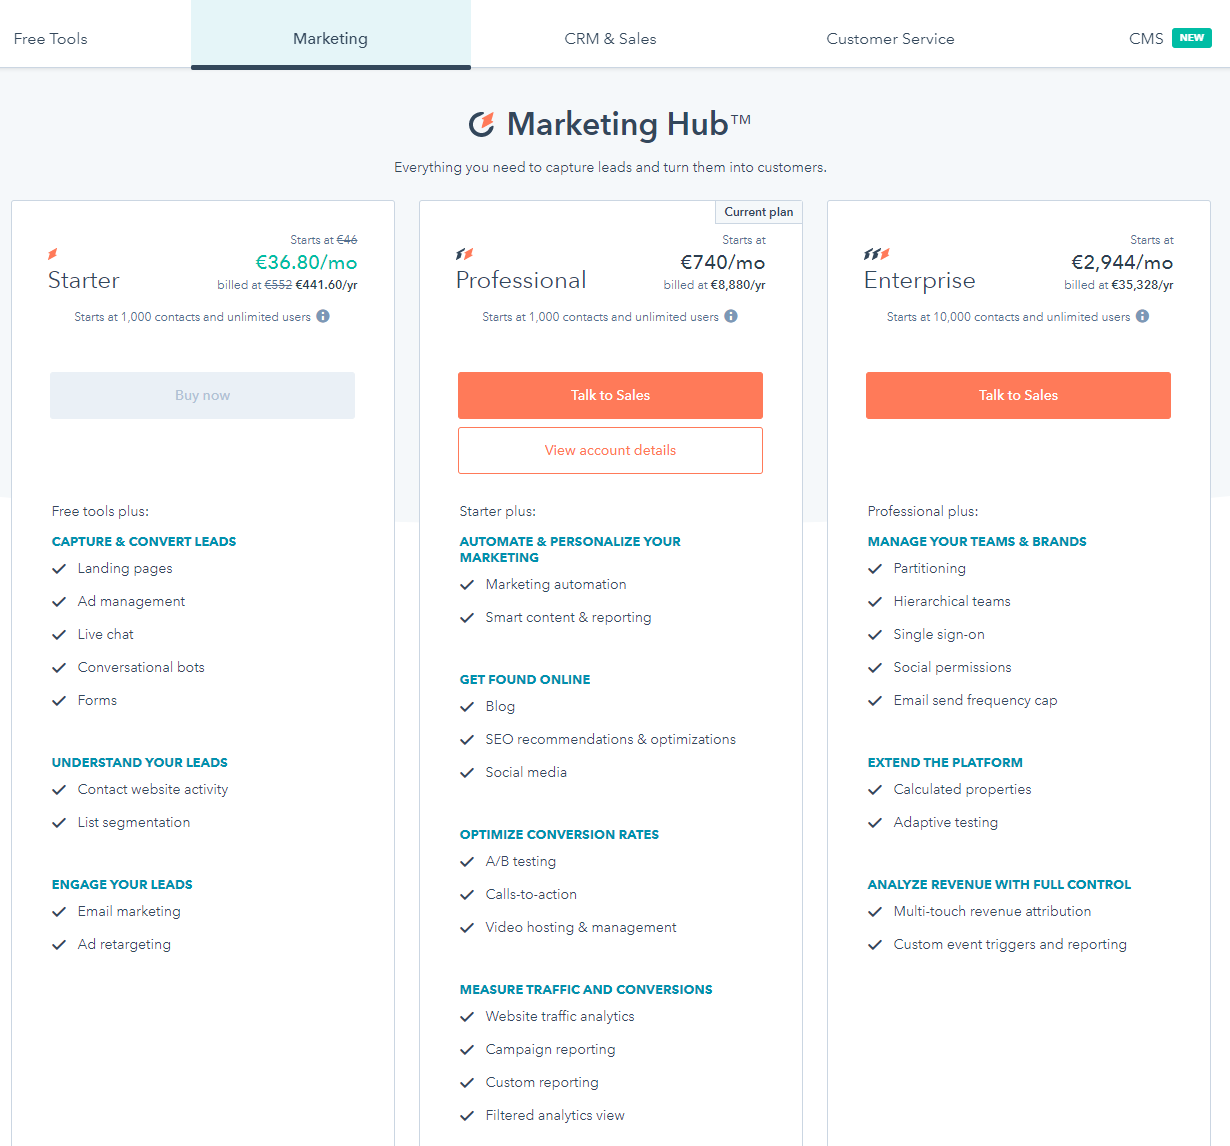The height and width of the screenshot is (1146, 1230).
Task: Click the checkmark beside Live chat
Action: 59,634
